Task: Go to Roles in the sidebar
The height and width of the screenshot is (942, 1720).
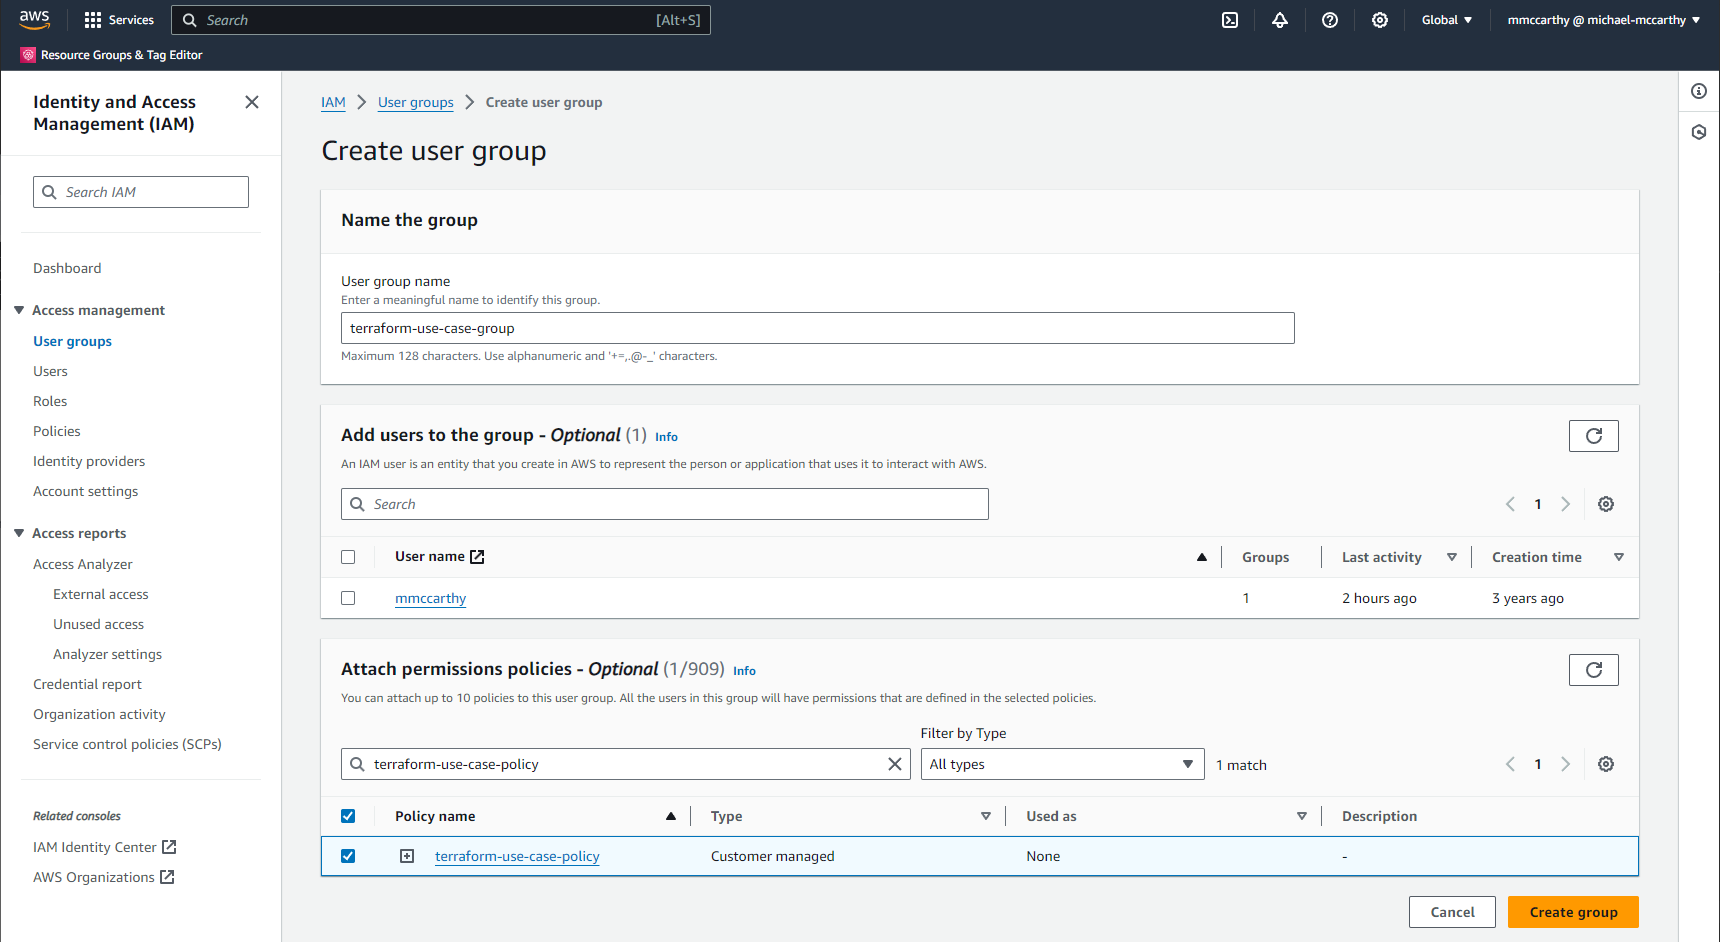Action: click(50, 401)
